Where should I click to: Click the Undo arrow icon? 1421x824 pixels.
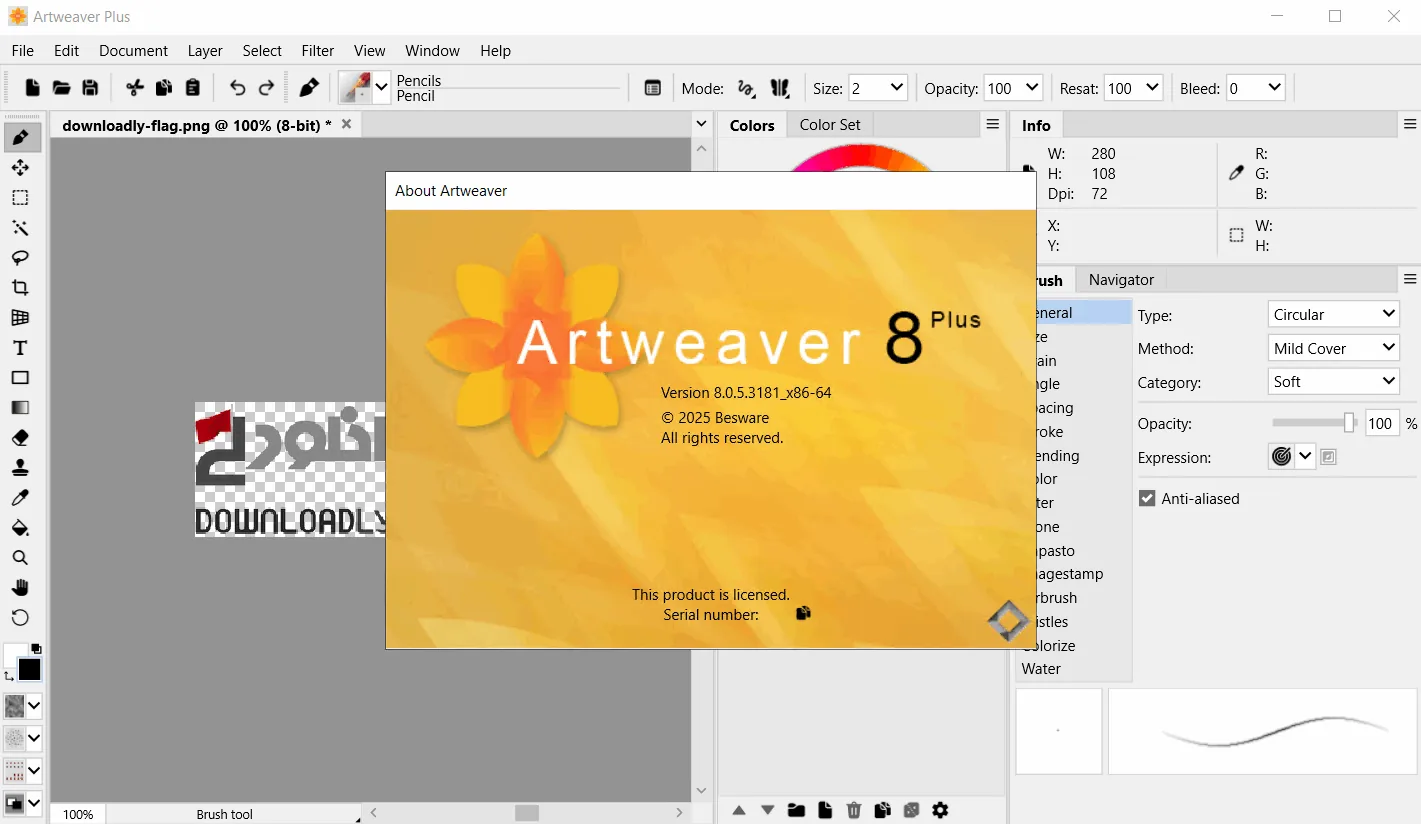point(237,88)
